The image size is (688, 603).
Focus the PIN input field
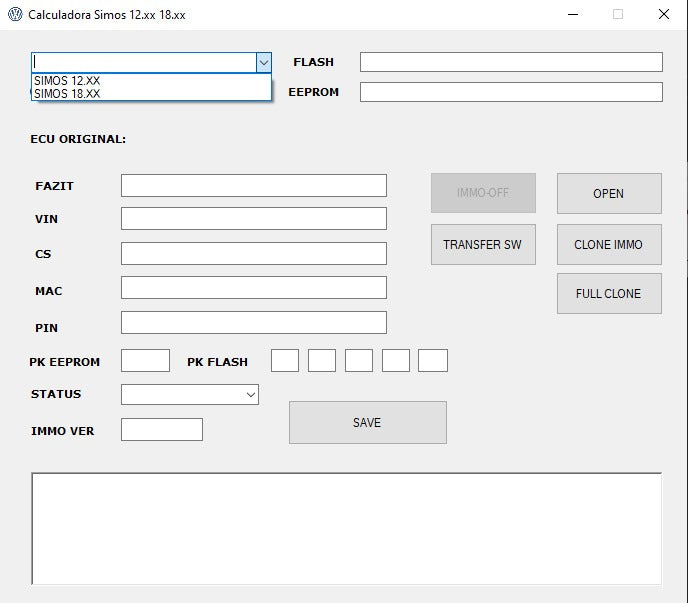pos(254,323)
